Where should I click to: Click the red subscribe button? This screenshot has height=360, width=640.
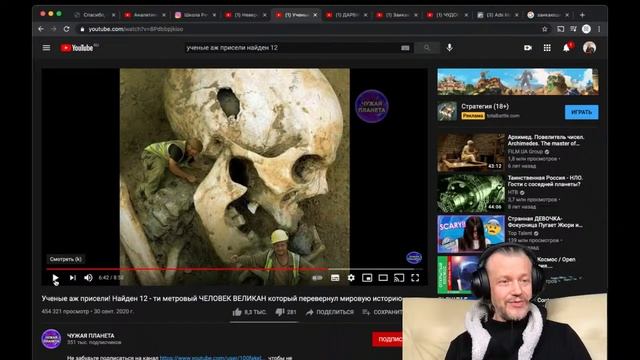(387, 339)
